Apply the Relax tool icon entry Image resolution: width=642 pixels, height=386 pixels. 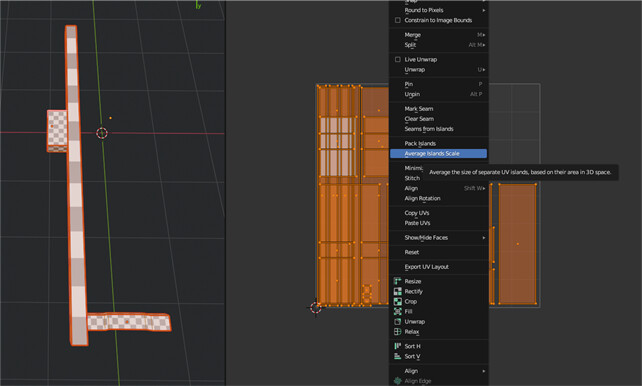click(439, 332)
